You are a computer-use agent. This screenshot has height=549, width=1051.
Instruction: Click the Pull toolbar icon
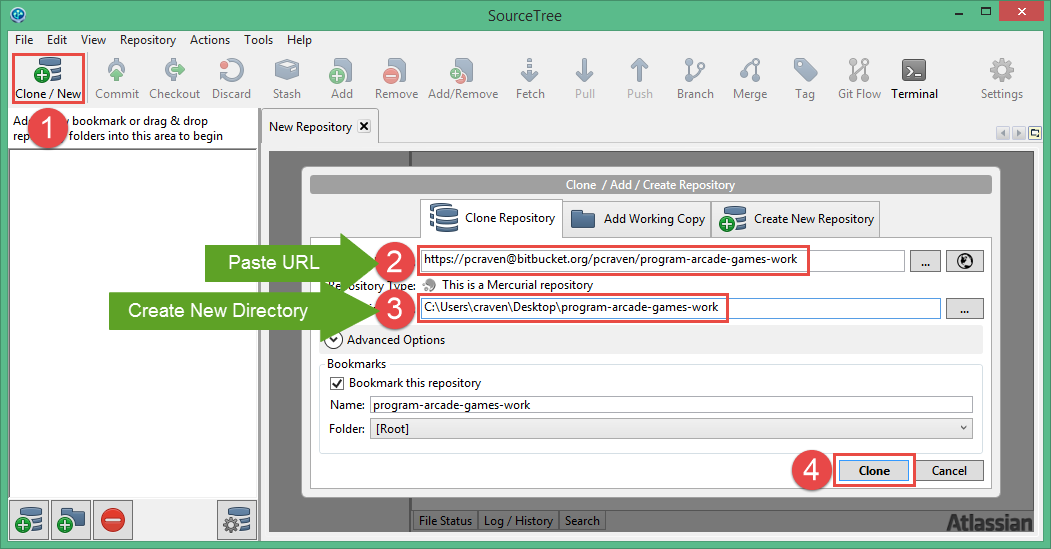tap(584, 78)
